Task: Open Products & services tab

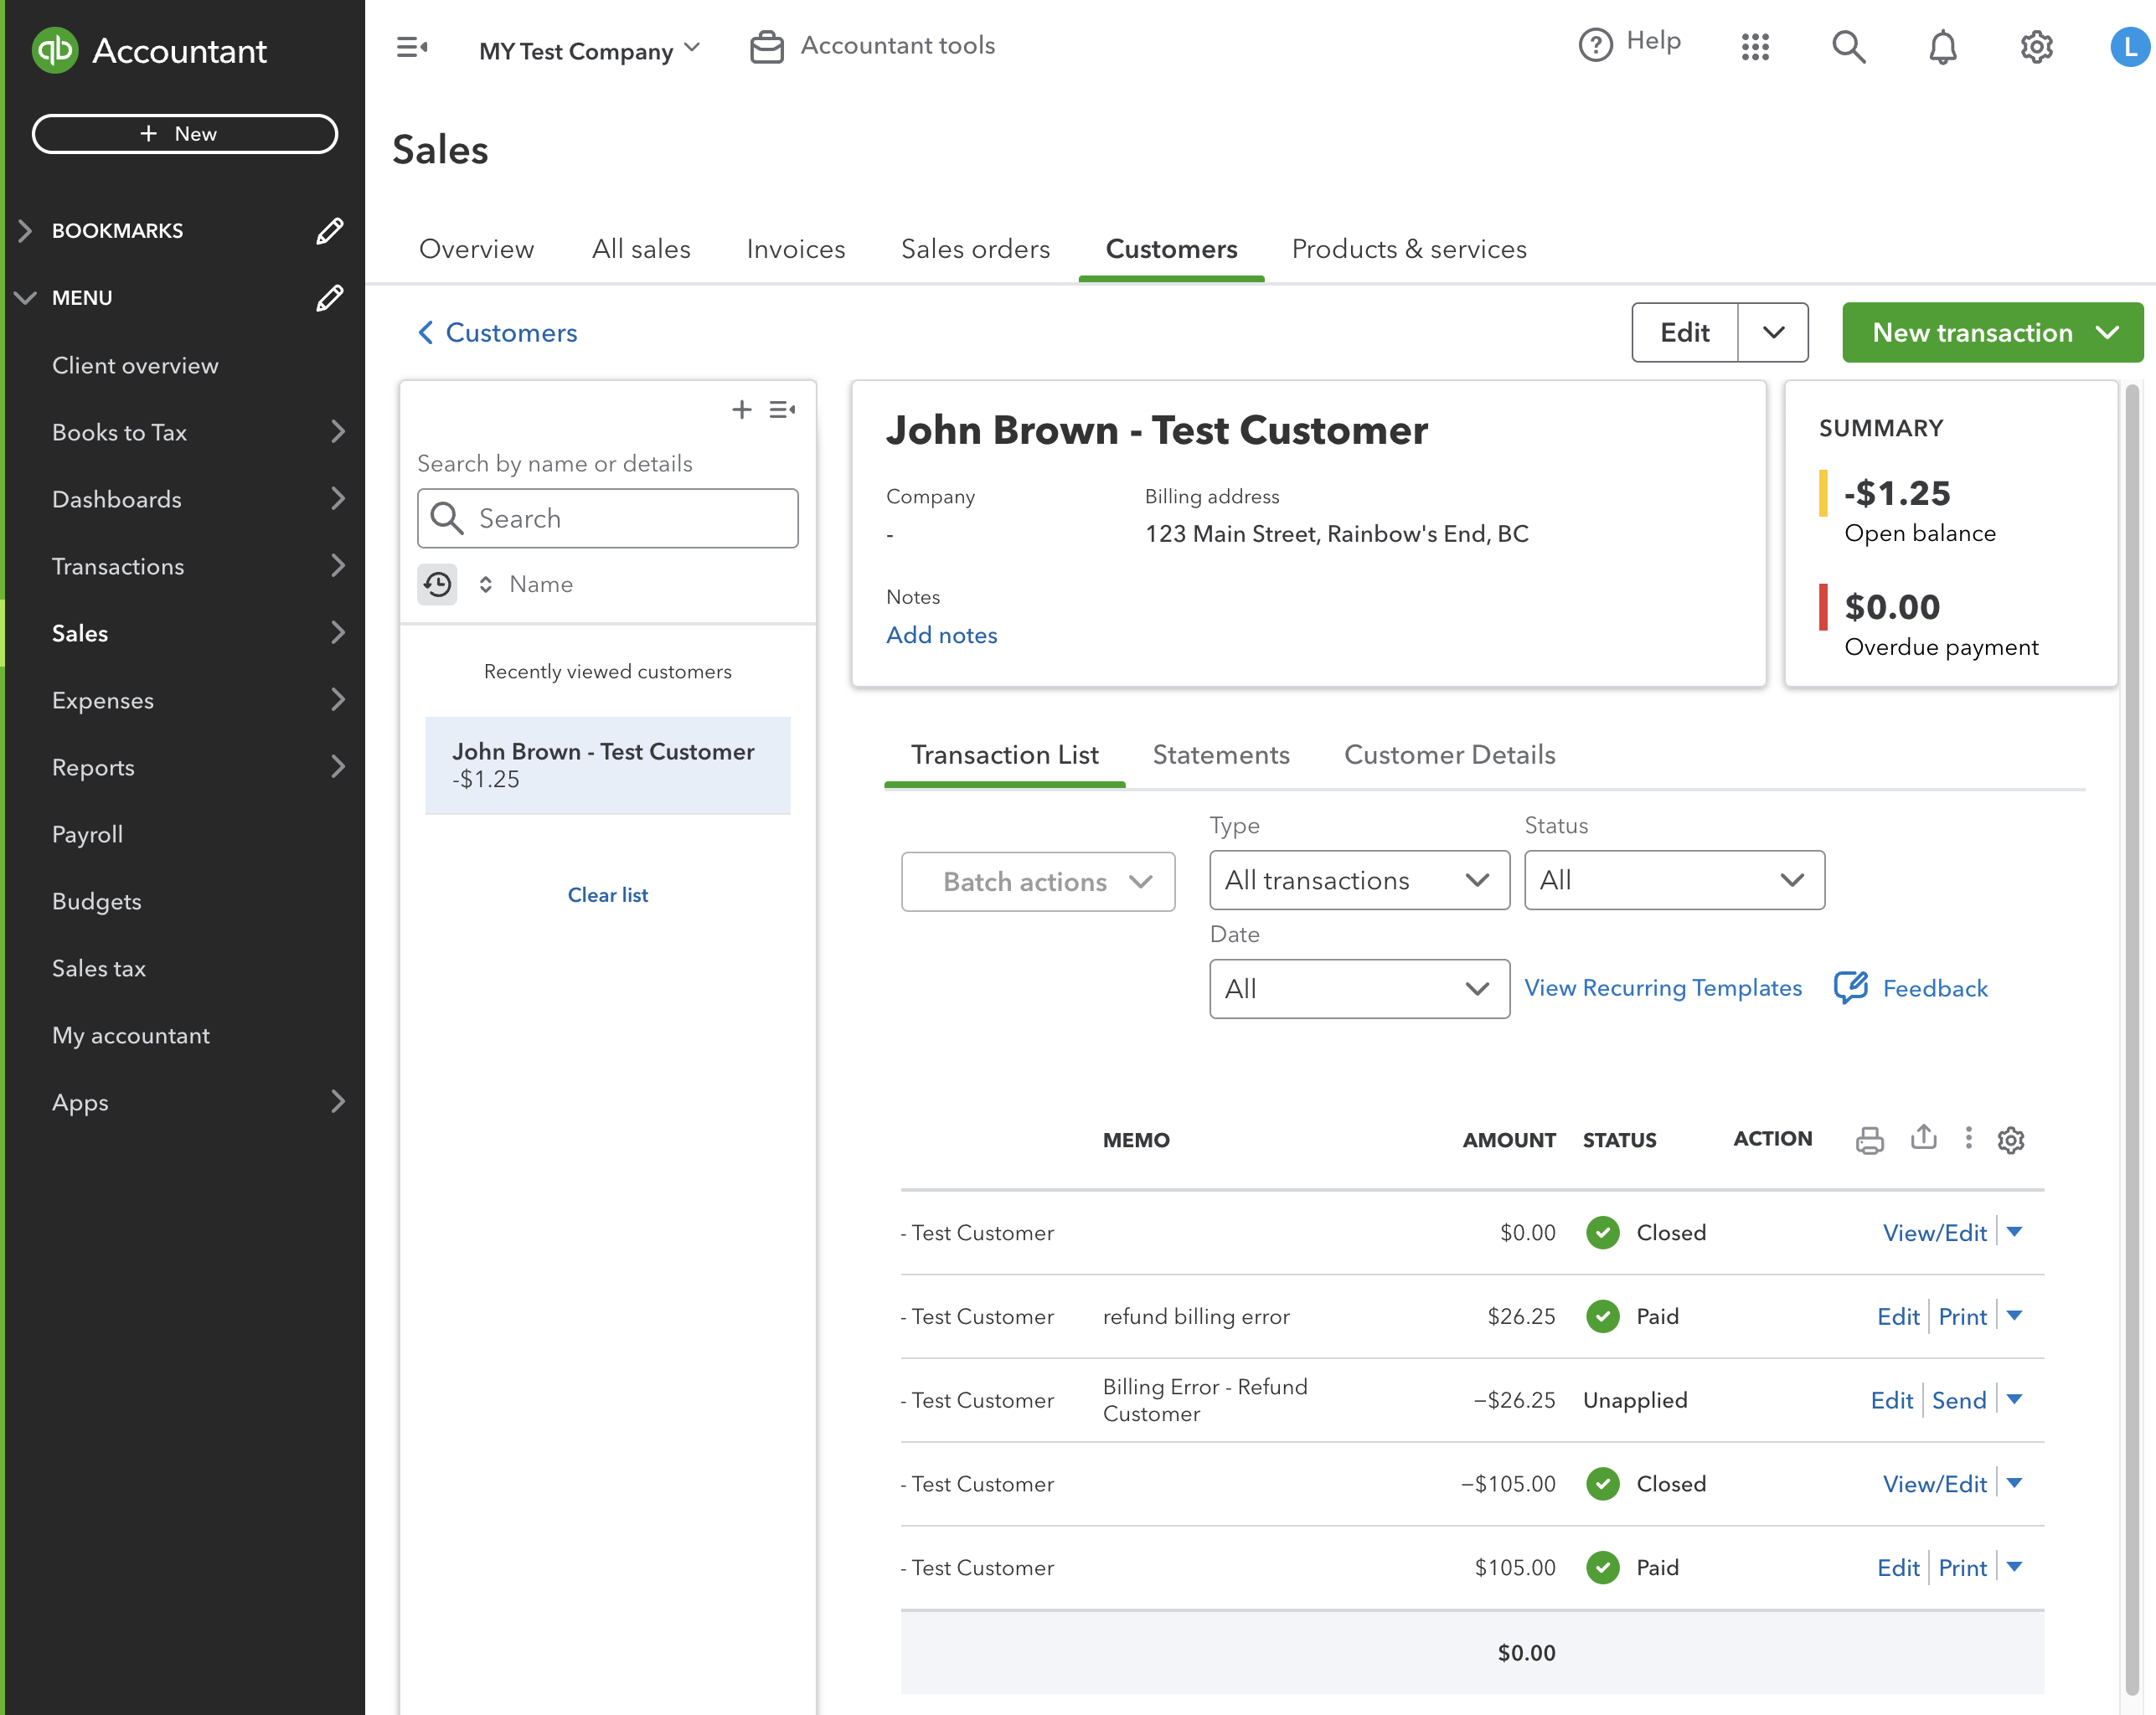Action: pos(1409,249)
